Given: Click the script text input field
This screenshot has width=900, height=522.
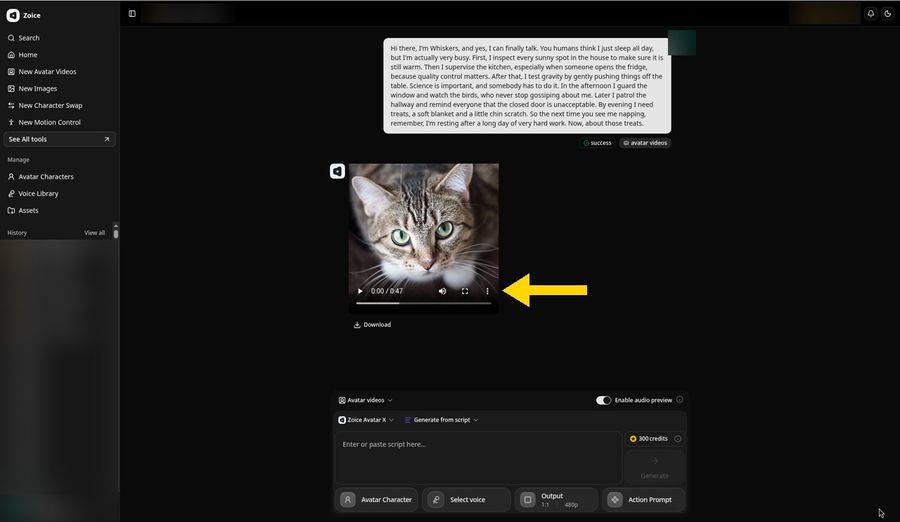Looking at the screenshot, I should tap(478, 458).
